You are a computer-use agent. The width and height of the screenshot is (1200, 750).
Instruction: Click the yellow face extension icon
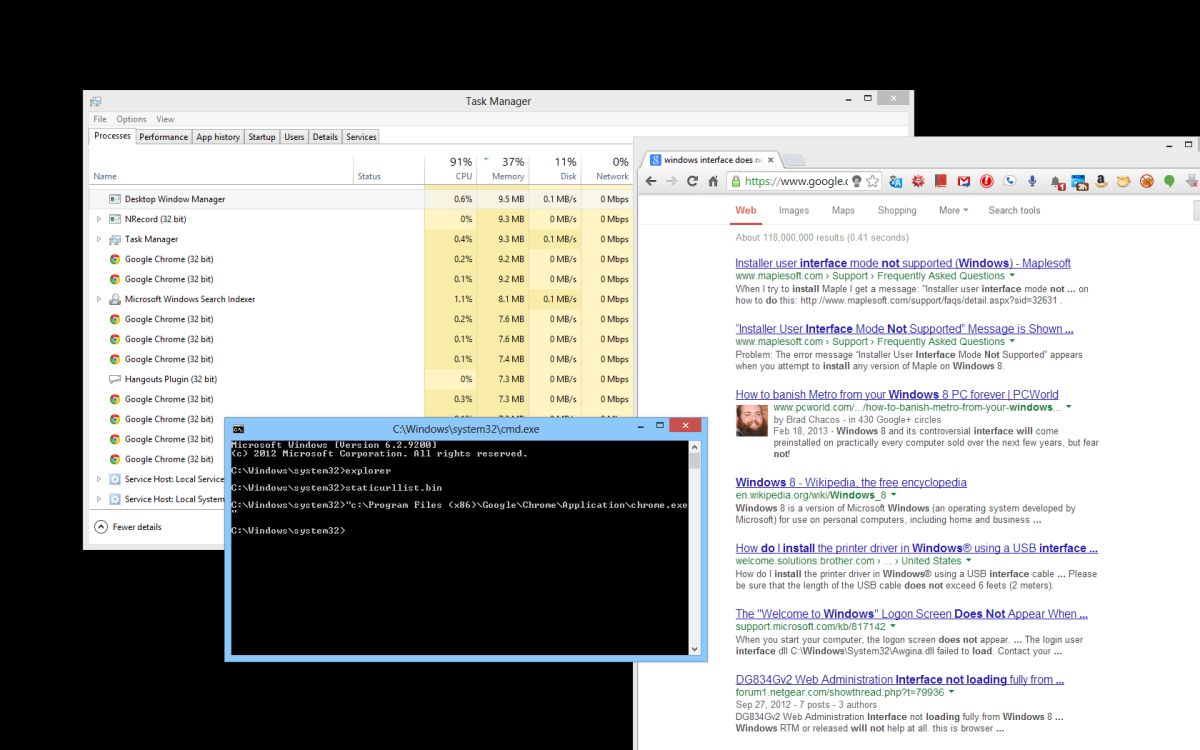pos(1124,182)
